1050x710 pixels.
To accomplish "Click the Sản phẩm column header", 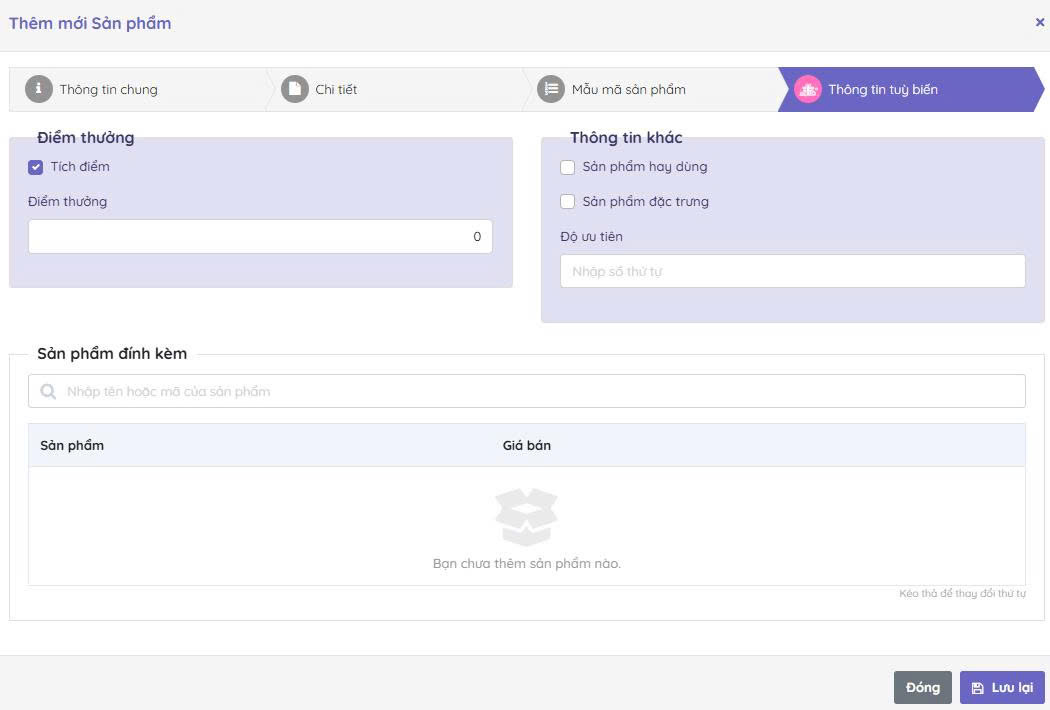I will 72,445.
